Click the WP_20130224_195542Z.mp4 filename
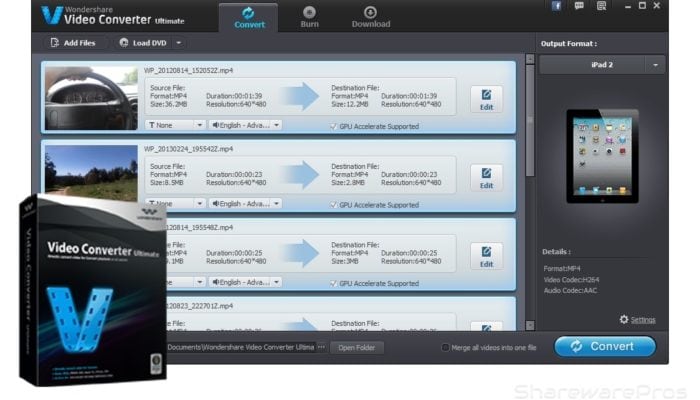Screen dimensions: 700x400 point(188,149)
